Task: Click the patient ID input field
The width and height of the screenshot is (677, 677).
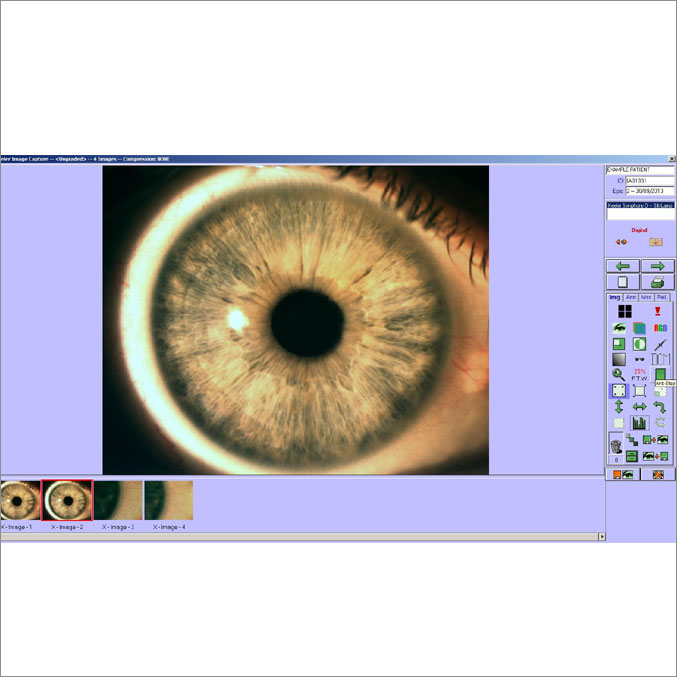Action: pos(649,180)
